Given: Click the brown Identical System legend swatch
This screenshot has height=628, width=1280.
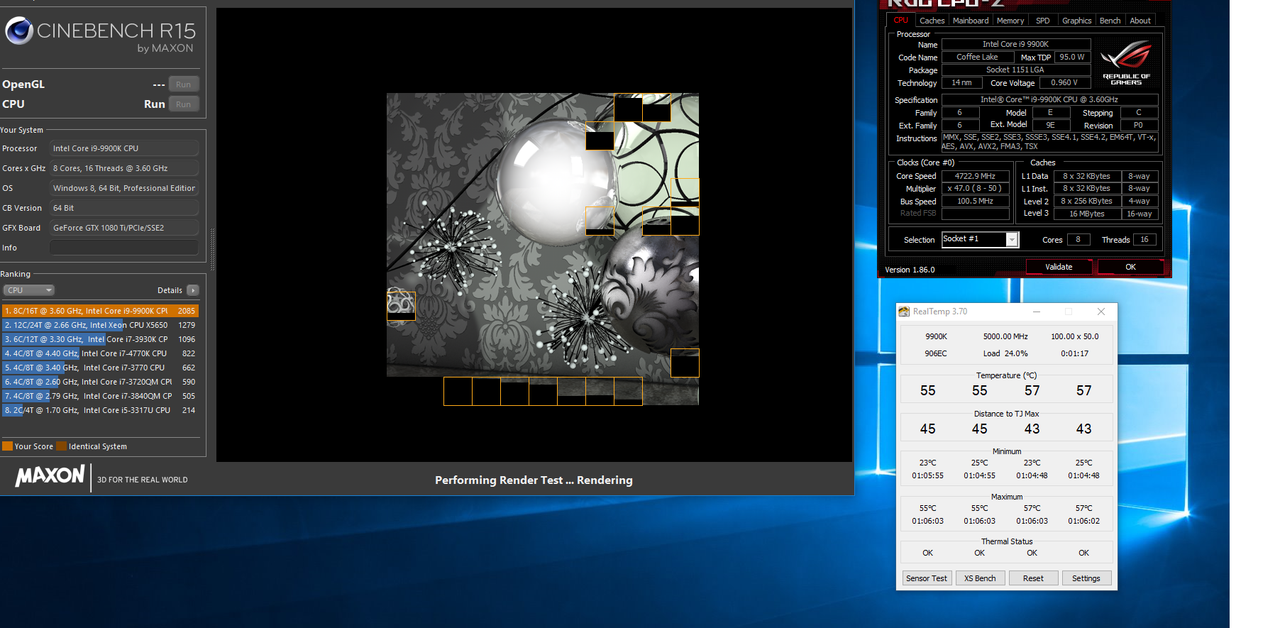Looking at the screenshot, I should coord(61,446).
